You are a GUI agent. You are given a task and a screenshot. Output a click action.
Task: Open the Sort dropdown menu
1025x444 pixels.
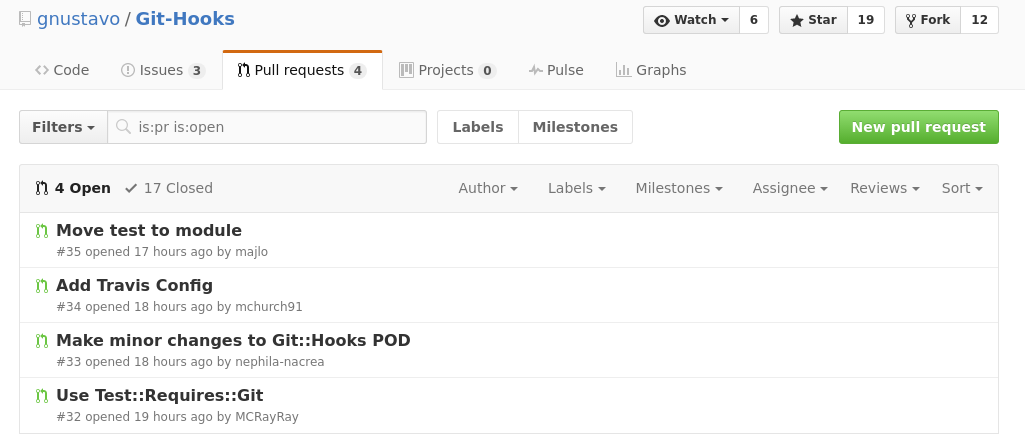[x=962, y=188]
